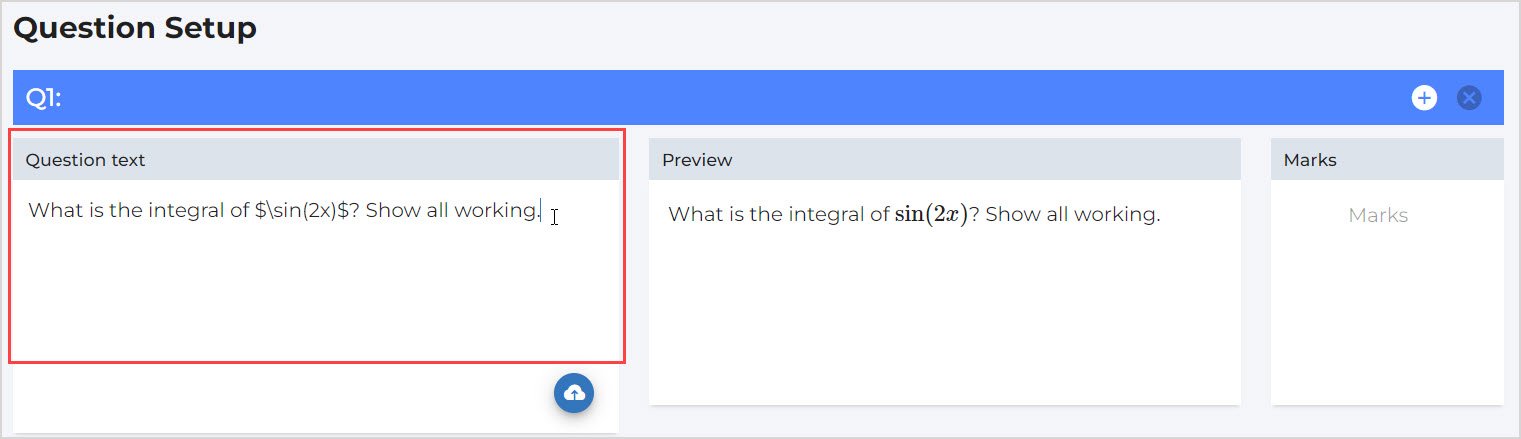Viewport: 1521px width, 439px height.
Task: Click the plus icon to add a question
Action: [x=1424, y=97]
